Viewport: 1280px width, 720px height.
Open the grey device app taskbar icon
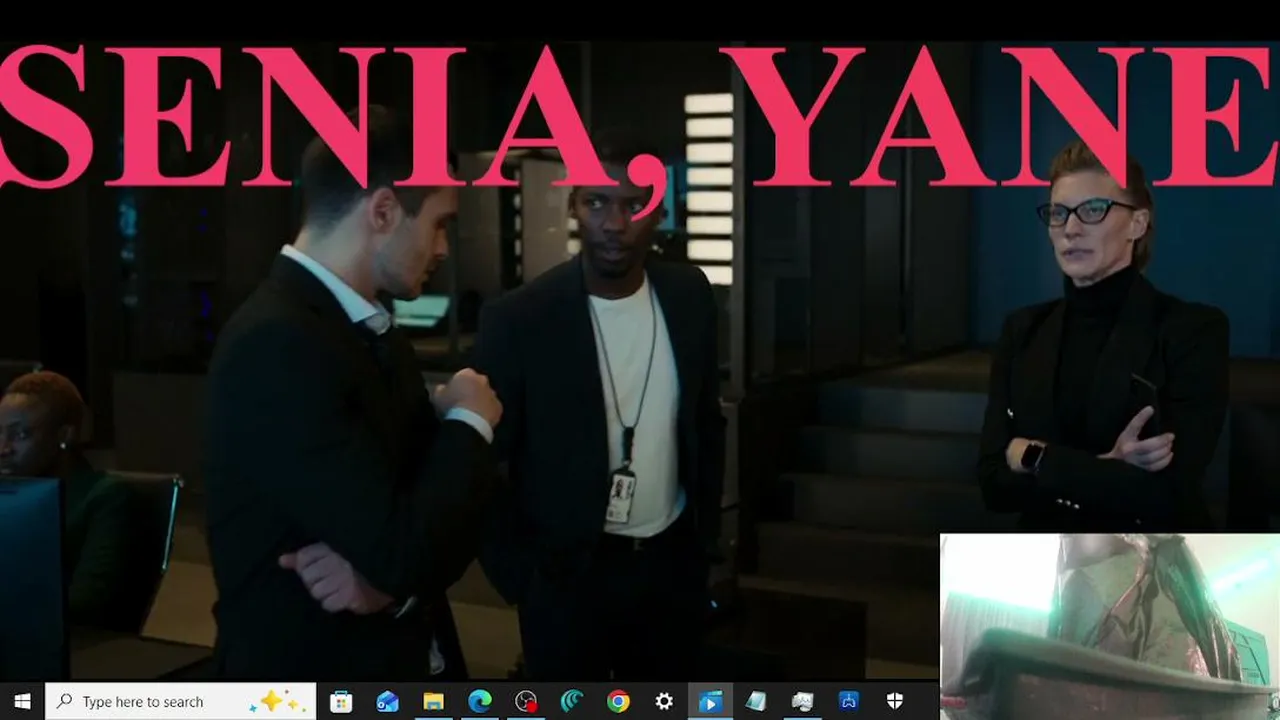(802, 701)
